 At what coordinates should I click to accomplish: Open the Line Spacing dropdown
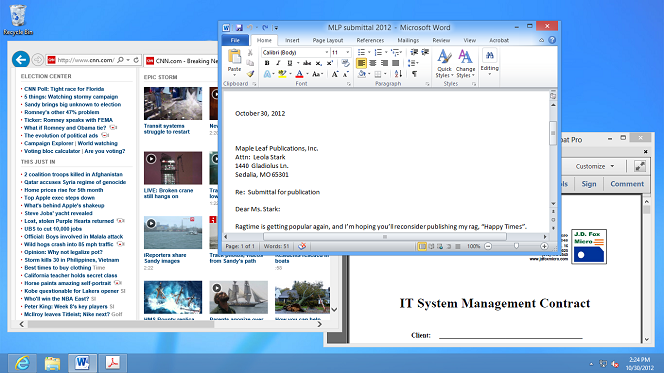pyautogui.click(x=412, y=63)
